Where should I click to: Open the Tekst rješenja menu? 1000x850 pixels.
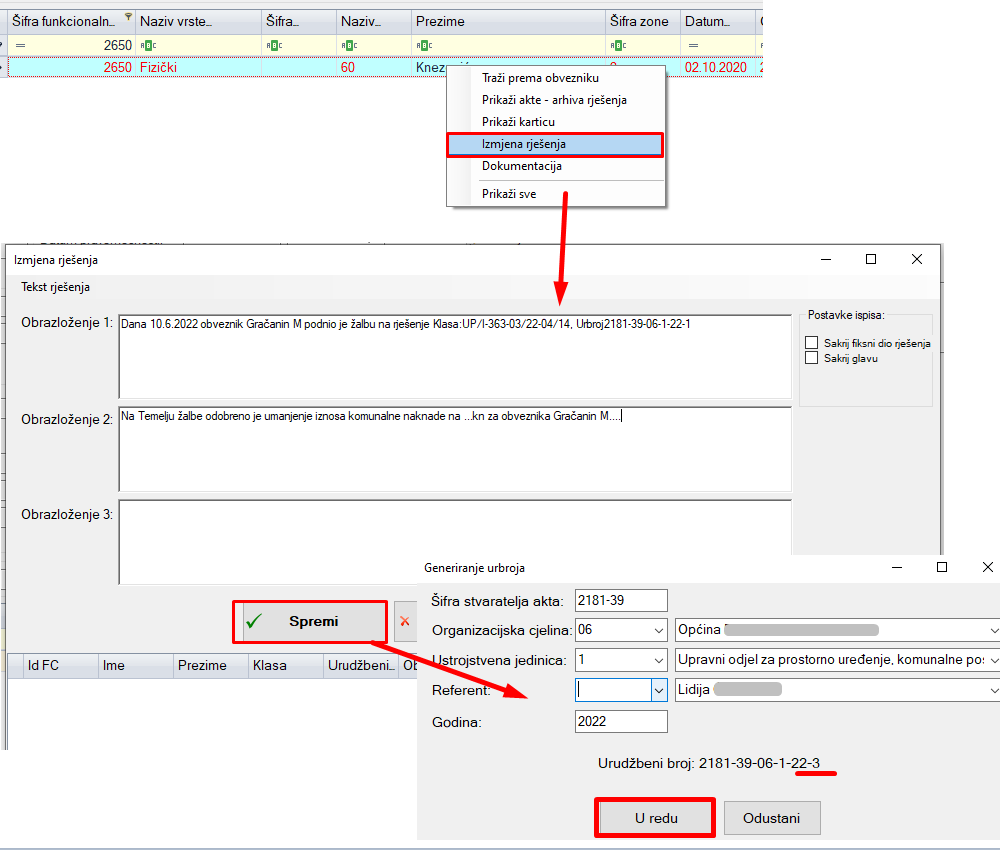tap(55, 287)
